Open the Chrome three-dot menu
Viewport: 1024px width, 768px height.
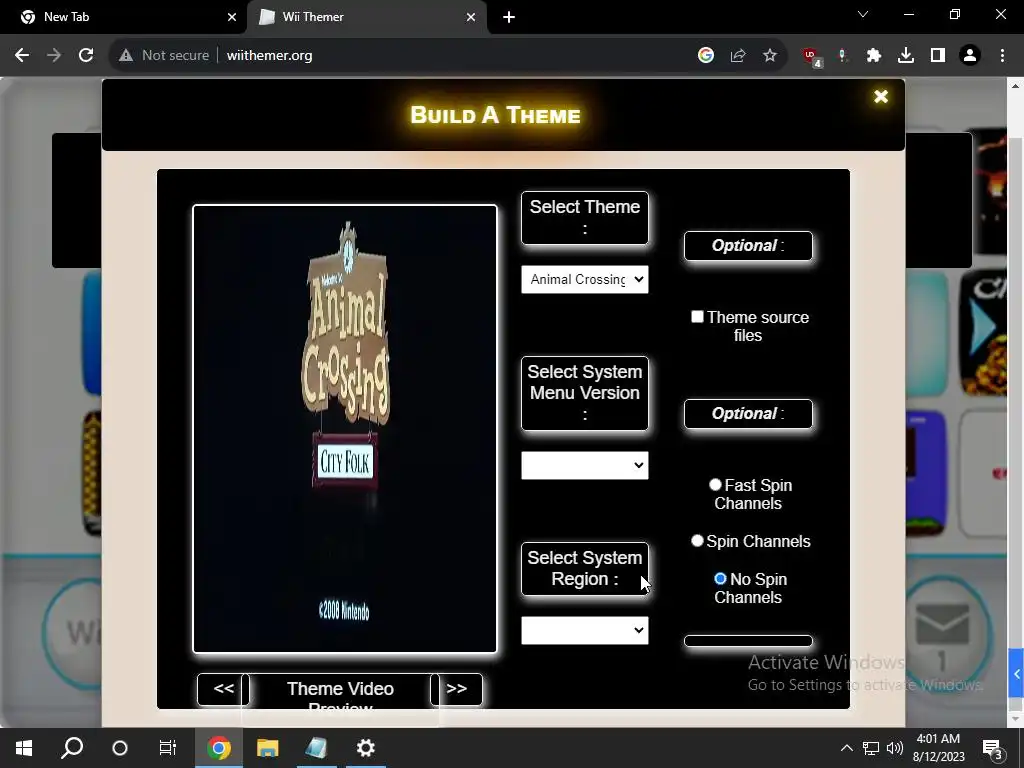(1002, 56)
